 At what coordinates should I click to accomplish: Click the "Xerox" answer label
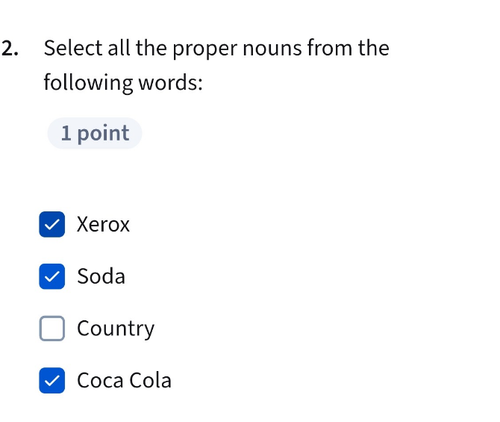coord(103,224)
